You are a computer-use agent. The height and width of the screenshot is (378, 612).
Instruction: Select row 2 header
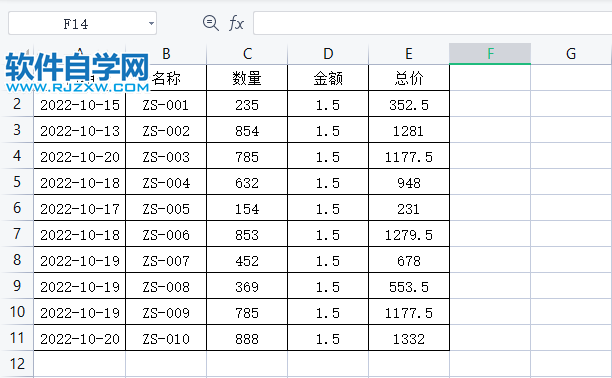click(17, 104)
